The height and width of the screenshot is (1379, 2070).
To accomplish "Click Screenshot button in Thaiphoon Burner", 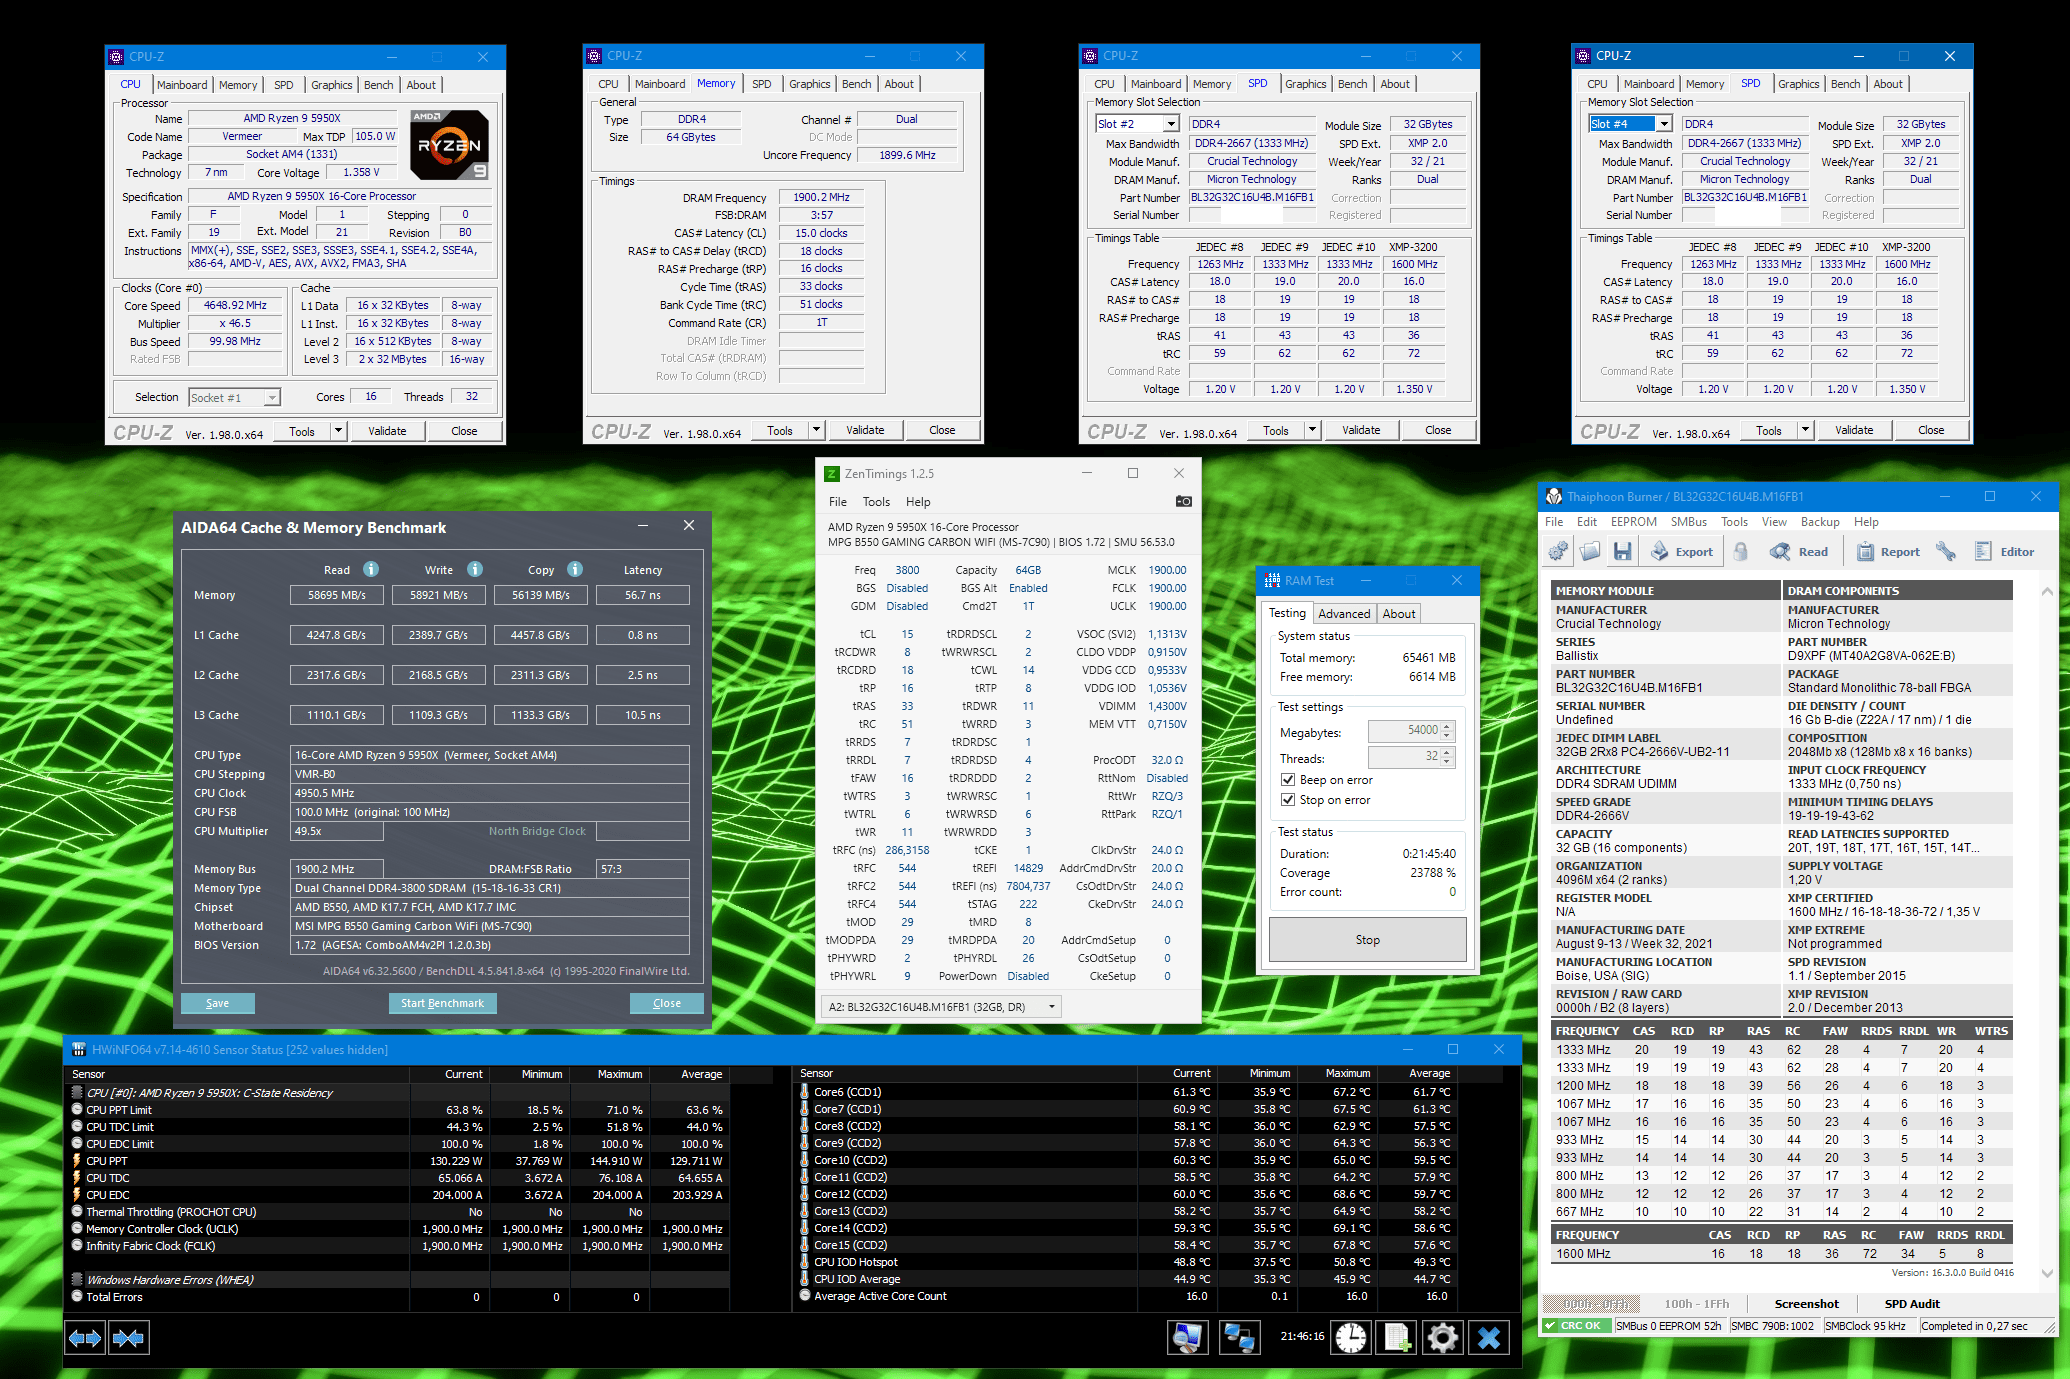I will (1806, 1304).
